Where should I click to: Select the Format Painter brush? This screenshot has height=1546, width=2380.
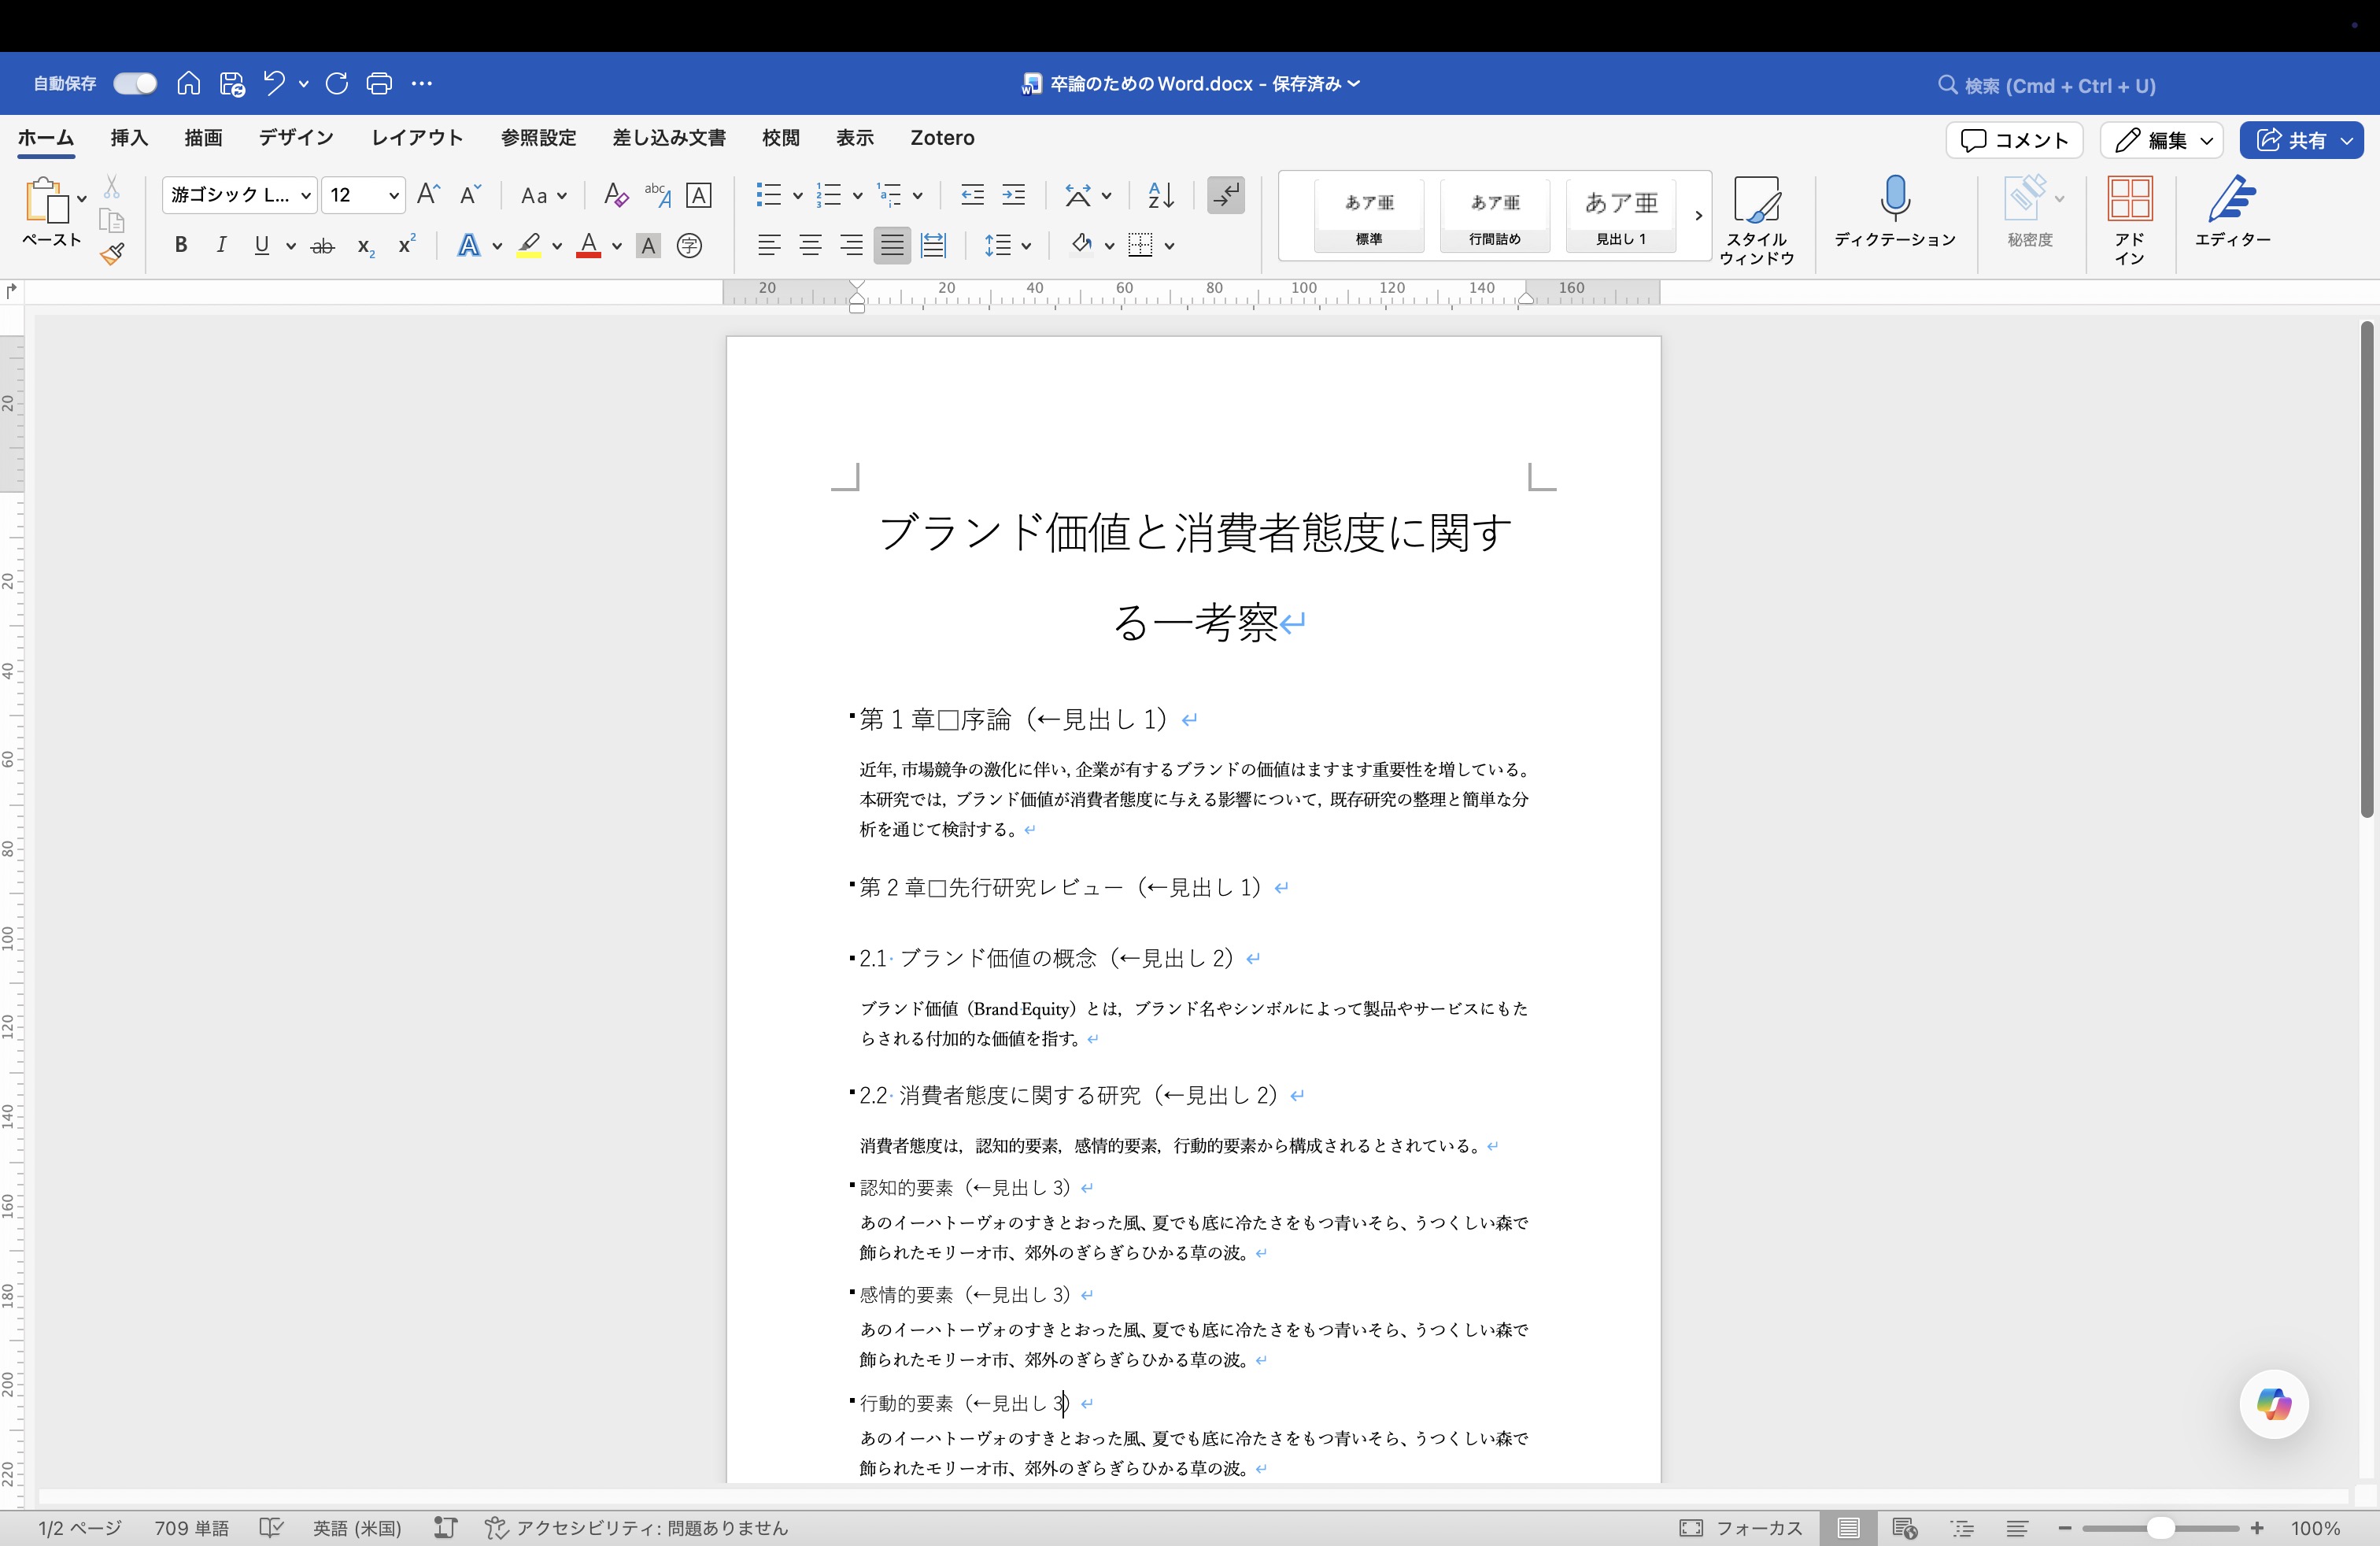[x=112, y=254]
